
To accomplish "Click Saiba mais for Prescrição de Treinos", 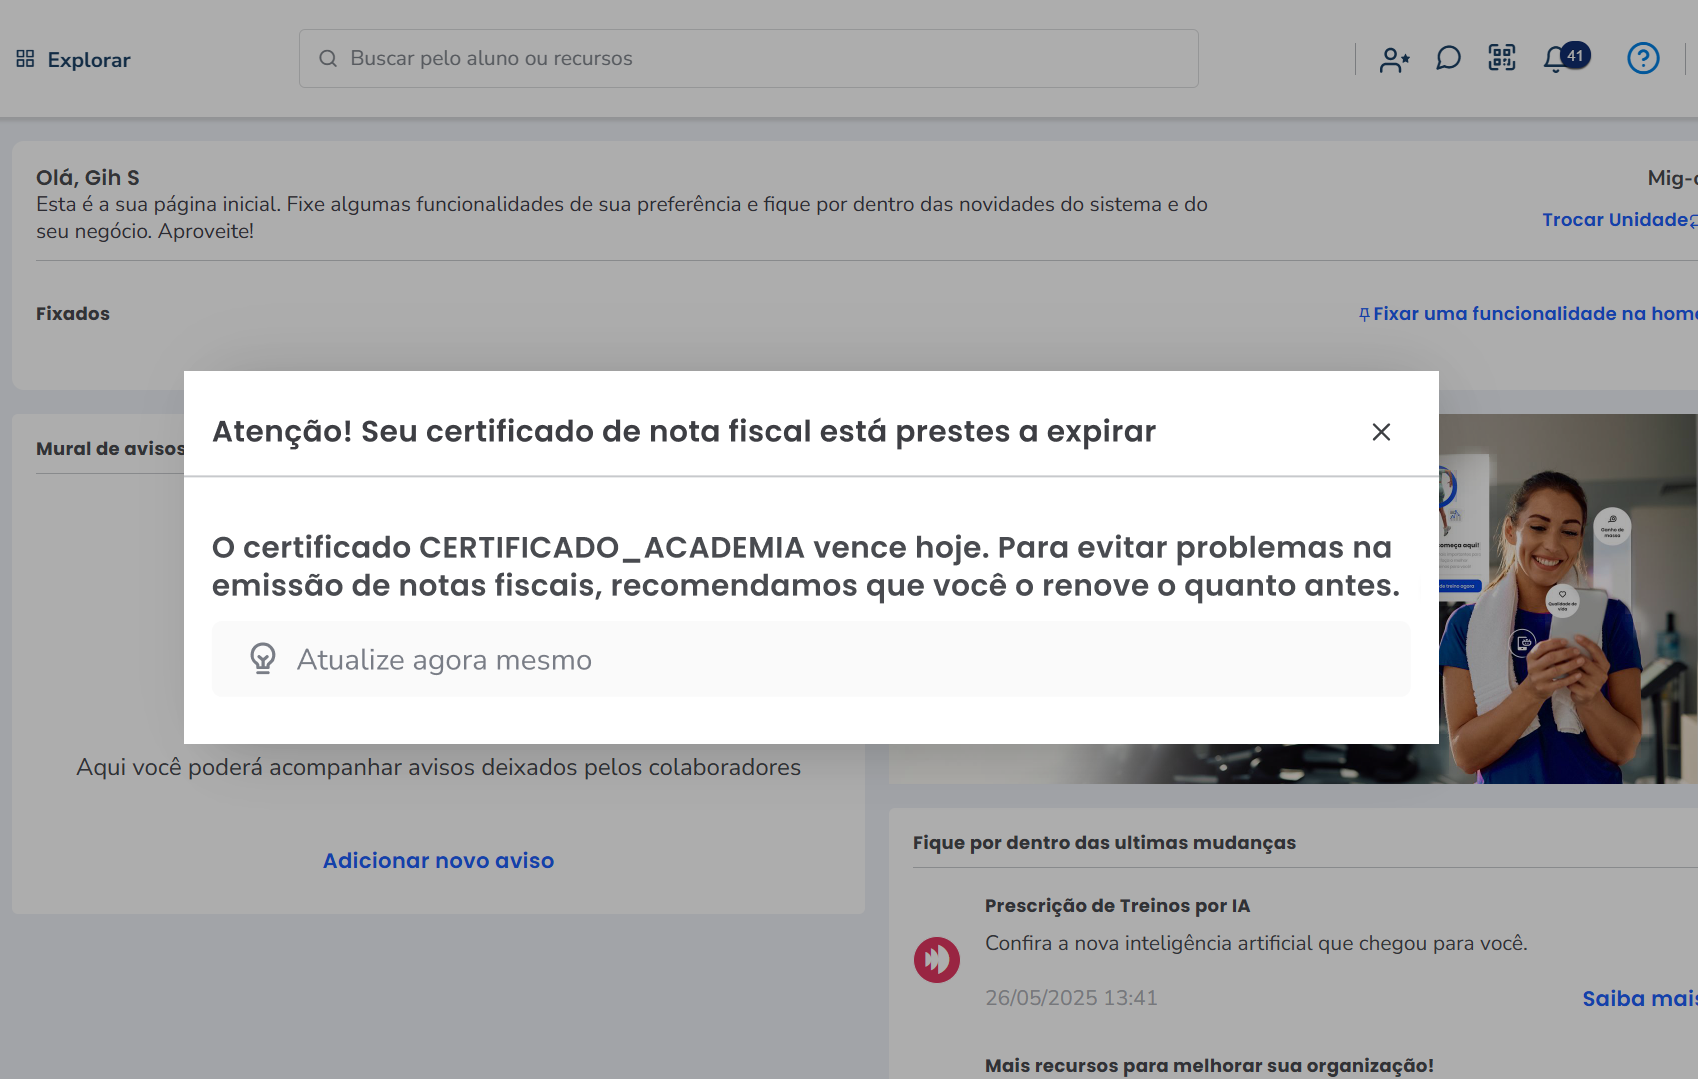I will [1638, 998].
